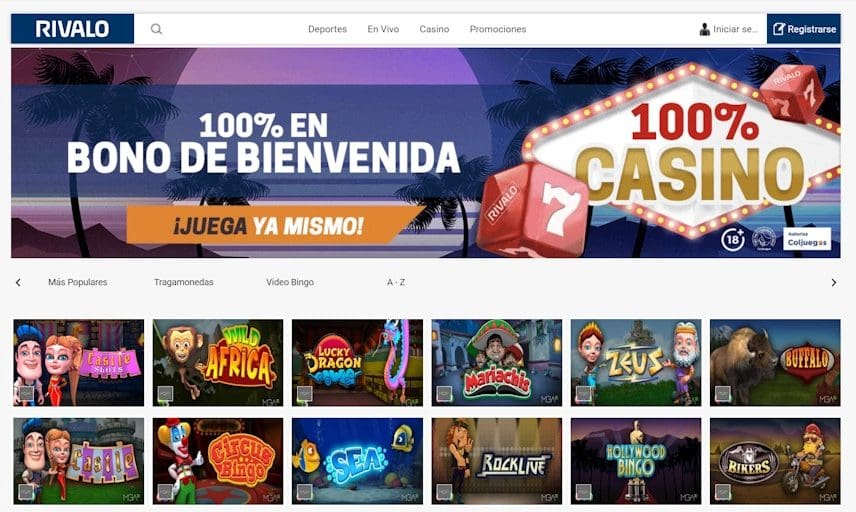Open the Wild Africa game thumbnail

218,362
